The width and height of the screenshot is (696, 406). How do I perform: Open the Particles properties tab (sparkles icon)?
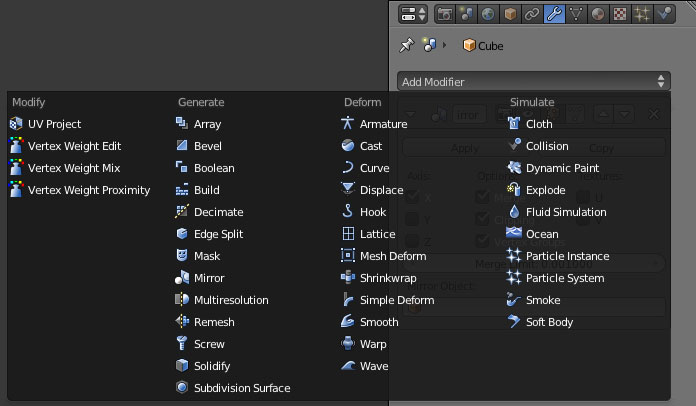tap(642, 14)
